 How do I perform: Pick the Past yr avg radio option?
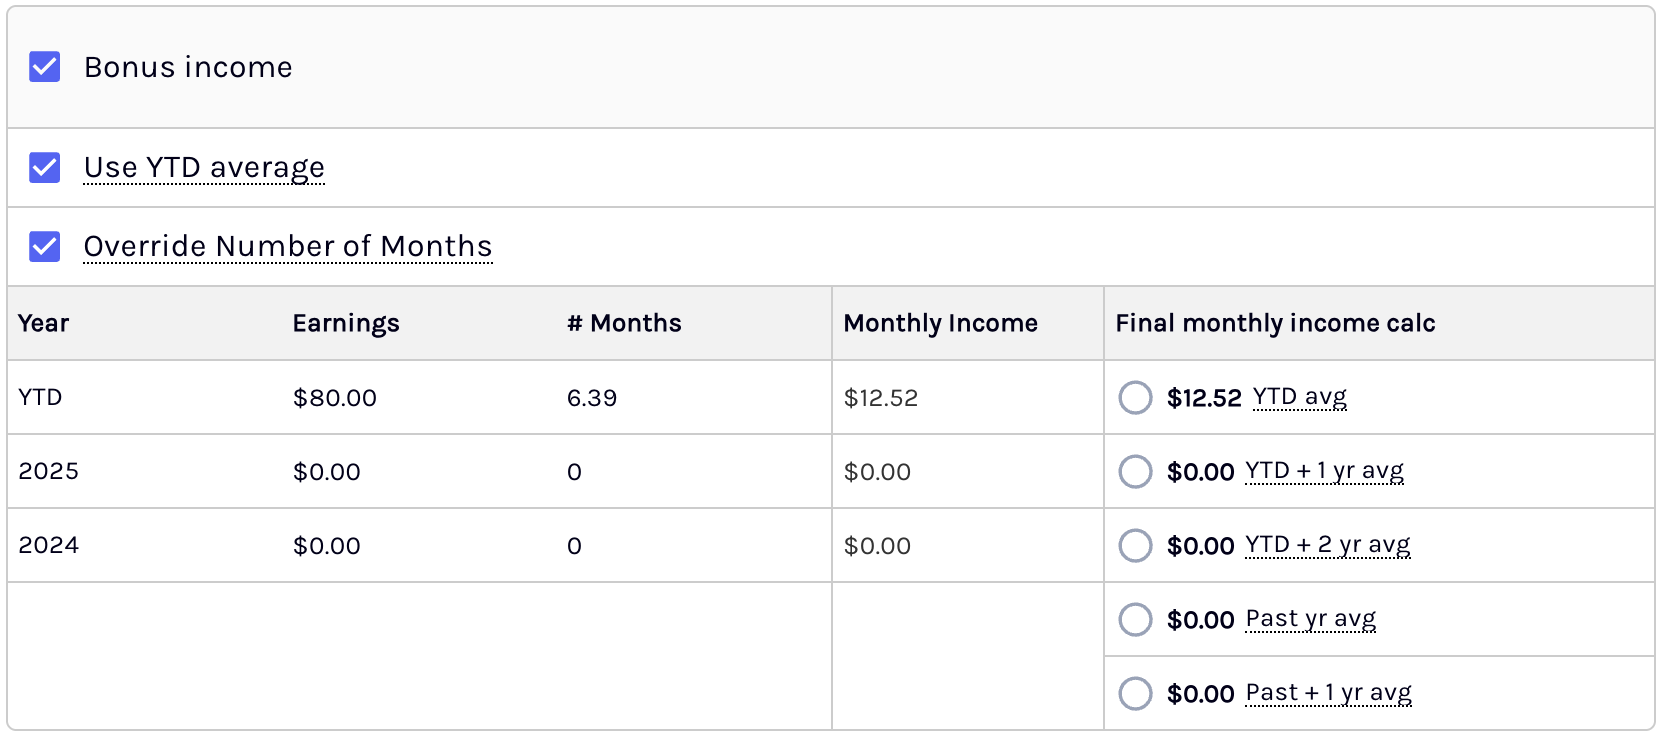1135,619
